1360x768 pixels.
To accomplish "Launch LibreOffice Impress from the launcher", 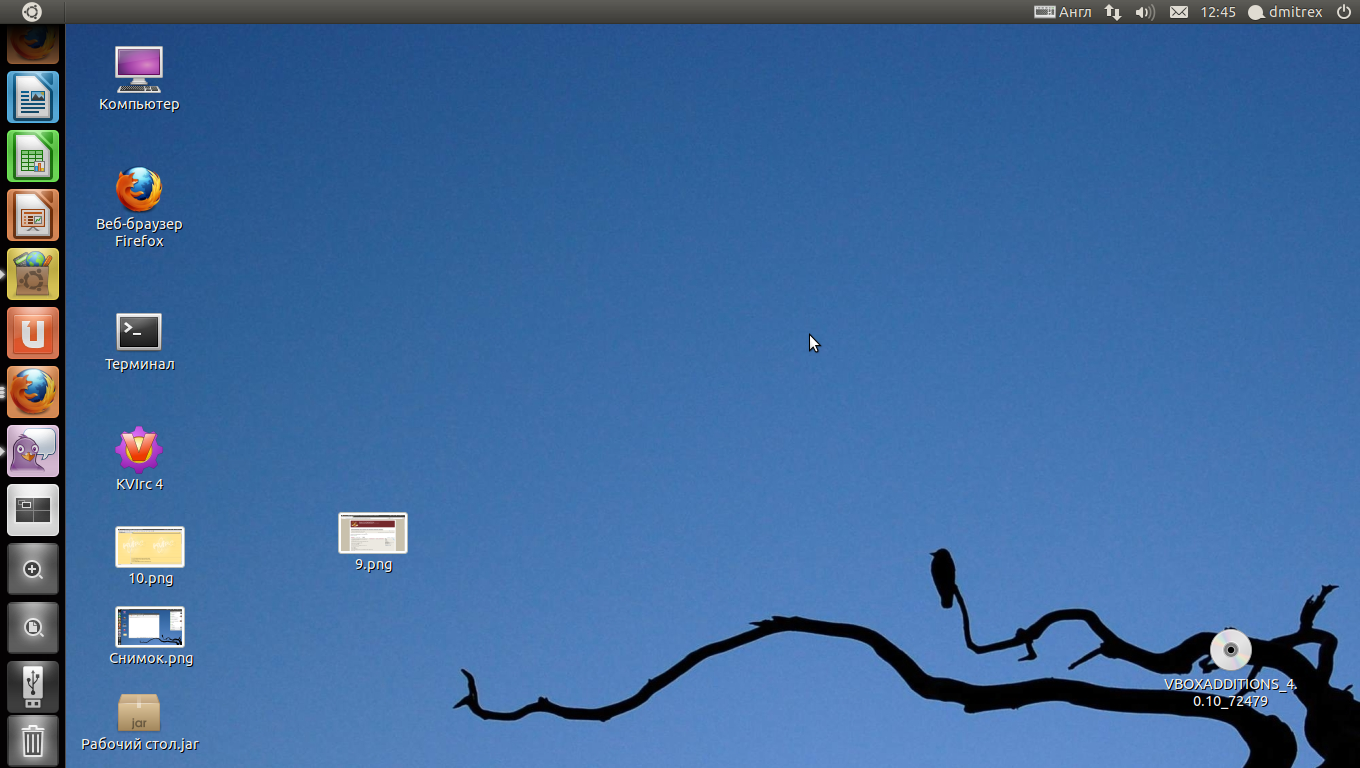I will pyautogui.click(x=33, y=215).
